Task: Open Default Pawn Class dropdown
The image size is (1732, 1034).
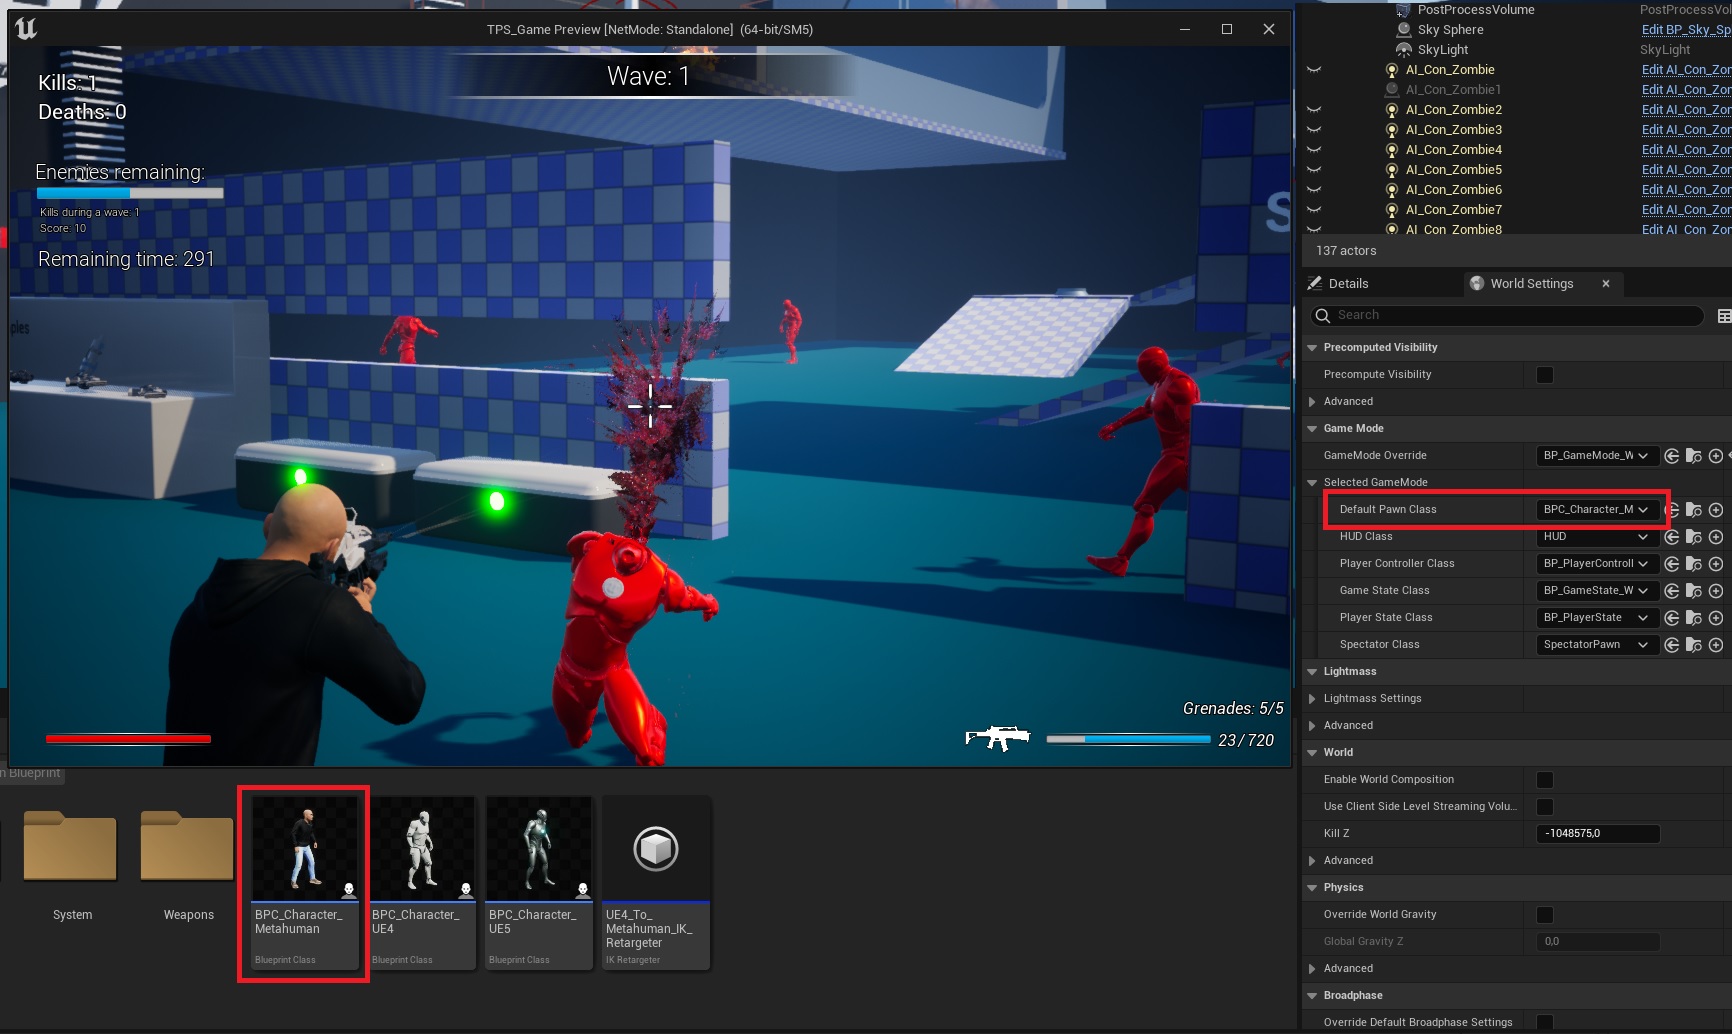Action: tap(1596, 510)
